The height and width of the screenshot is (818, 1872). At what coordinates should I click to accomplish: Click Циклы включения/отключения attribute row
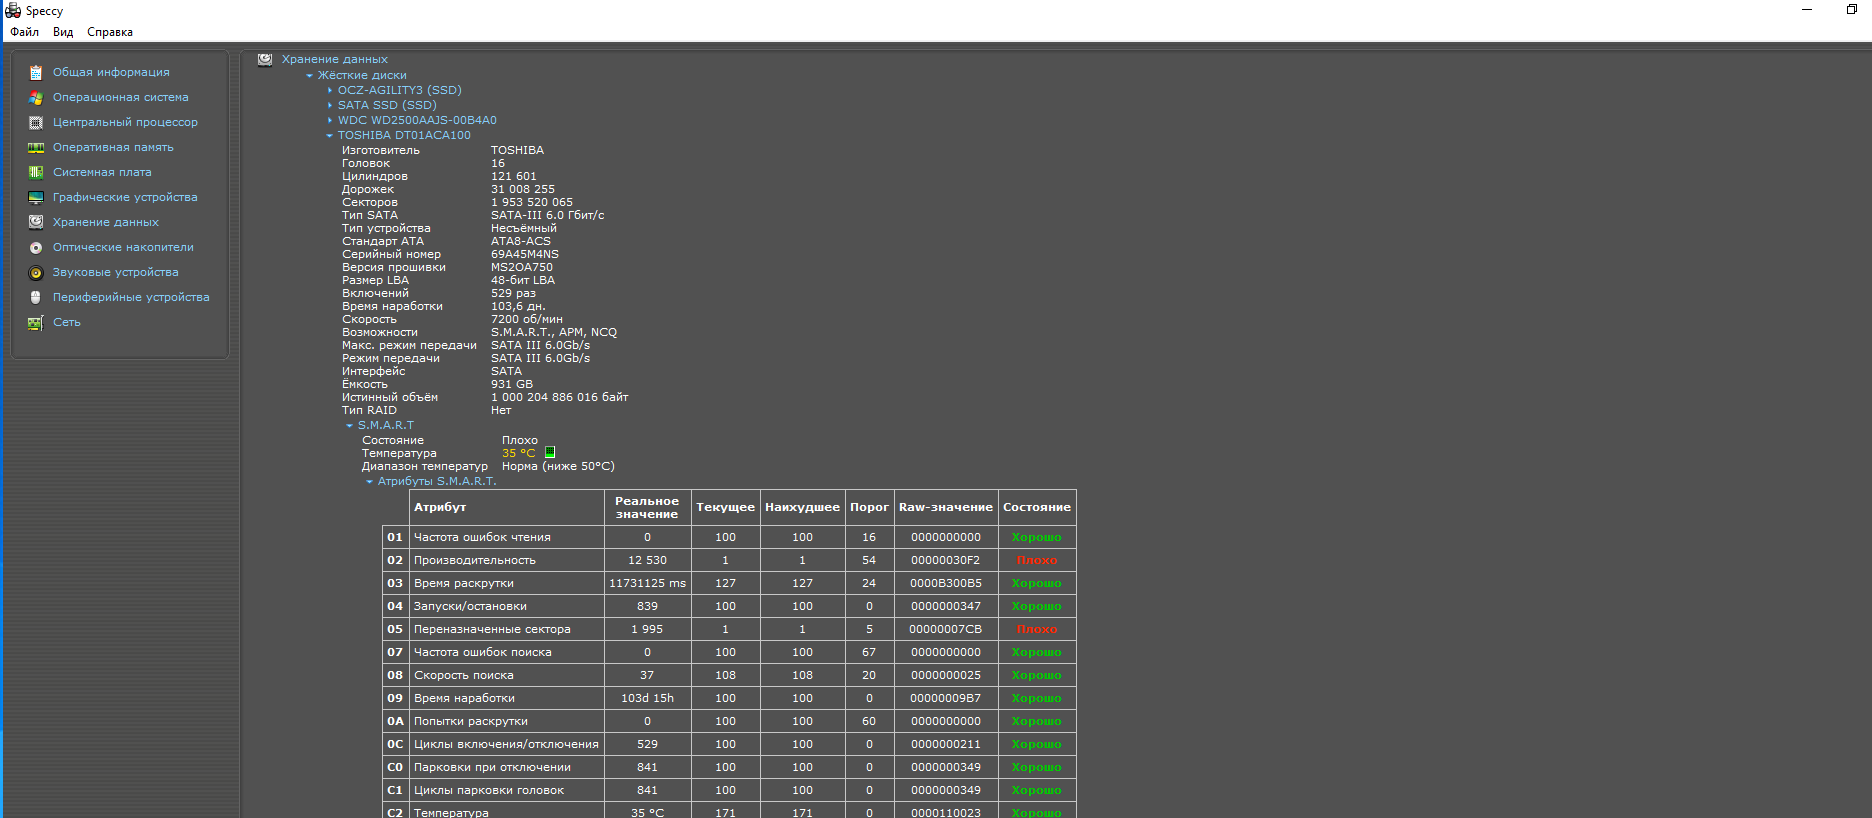click(729, 744)
